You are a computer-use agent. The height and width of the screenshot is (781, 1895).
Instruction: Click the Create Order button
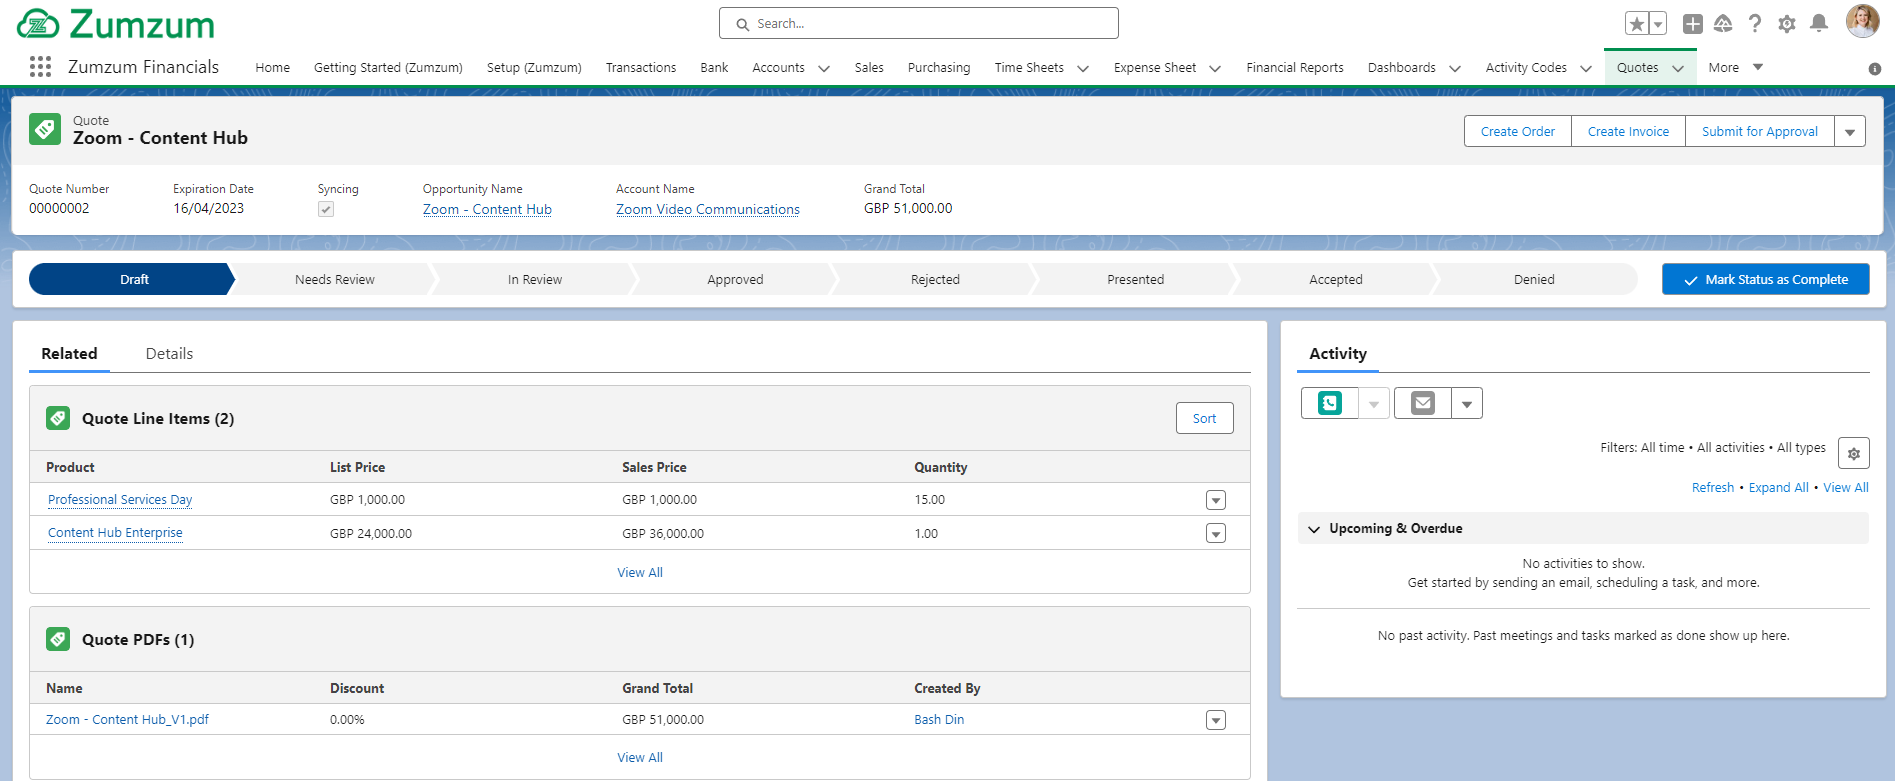point(1518,132)
